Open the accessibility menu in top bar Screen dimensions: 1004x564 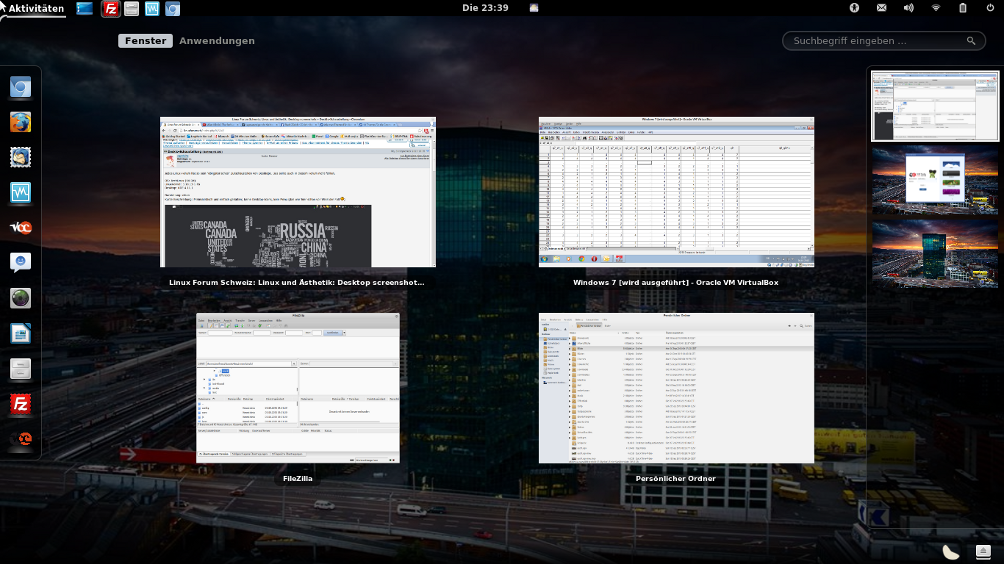(855, 8)
